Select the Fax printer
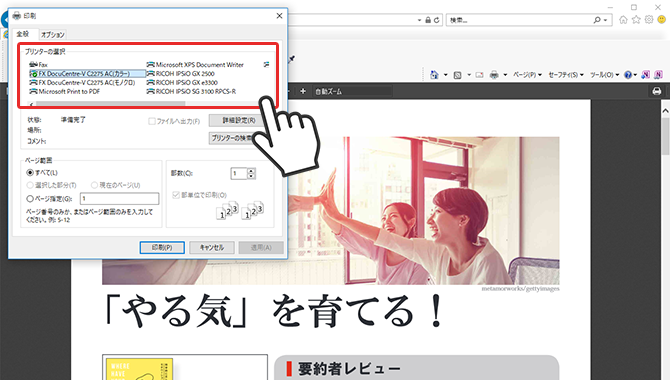 pyautogui.click(x=38, y=65)
